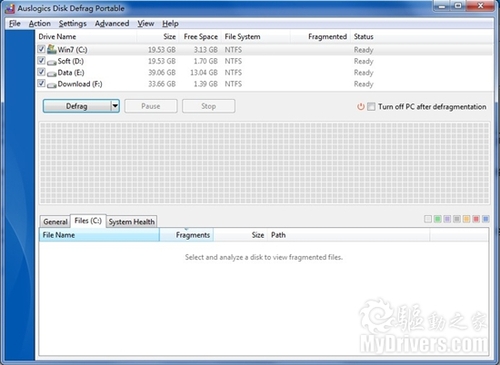Screen dimensions: 500x365
Task: Click the Data (E:) drive icon
Action: pyautogui.click(x=52, y=73)
